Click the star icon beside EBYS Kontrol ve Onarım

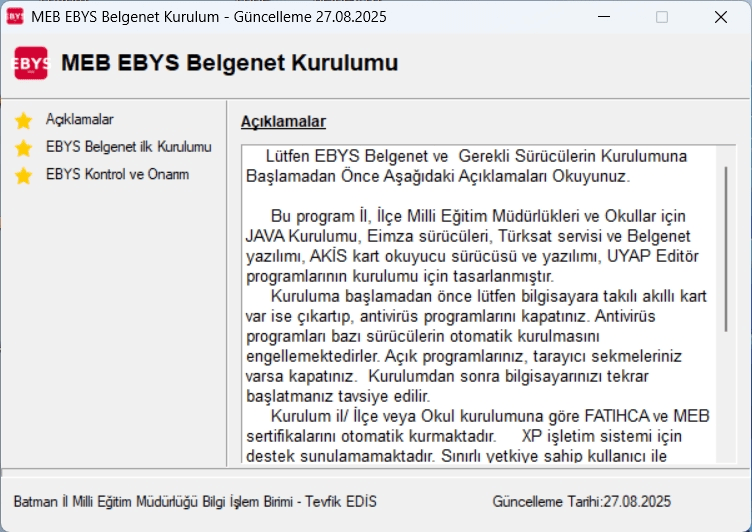23,176
